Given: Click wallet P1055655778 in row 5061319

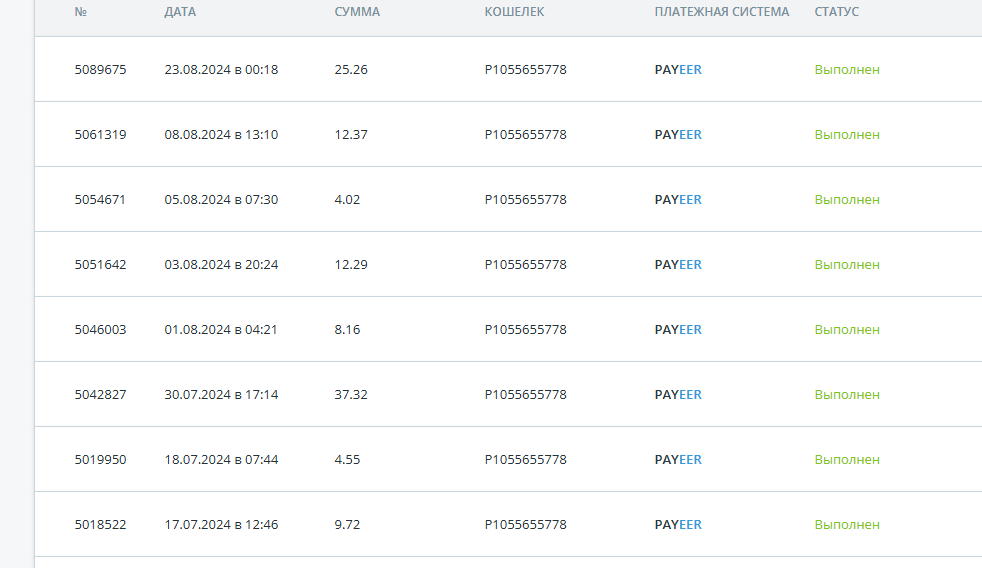Looking at the screenshot, I should click(525, 135).
